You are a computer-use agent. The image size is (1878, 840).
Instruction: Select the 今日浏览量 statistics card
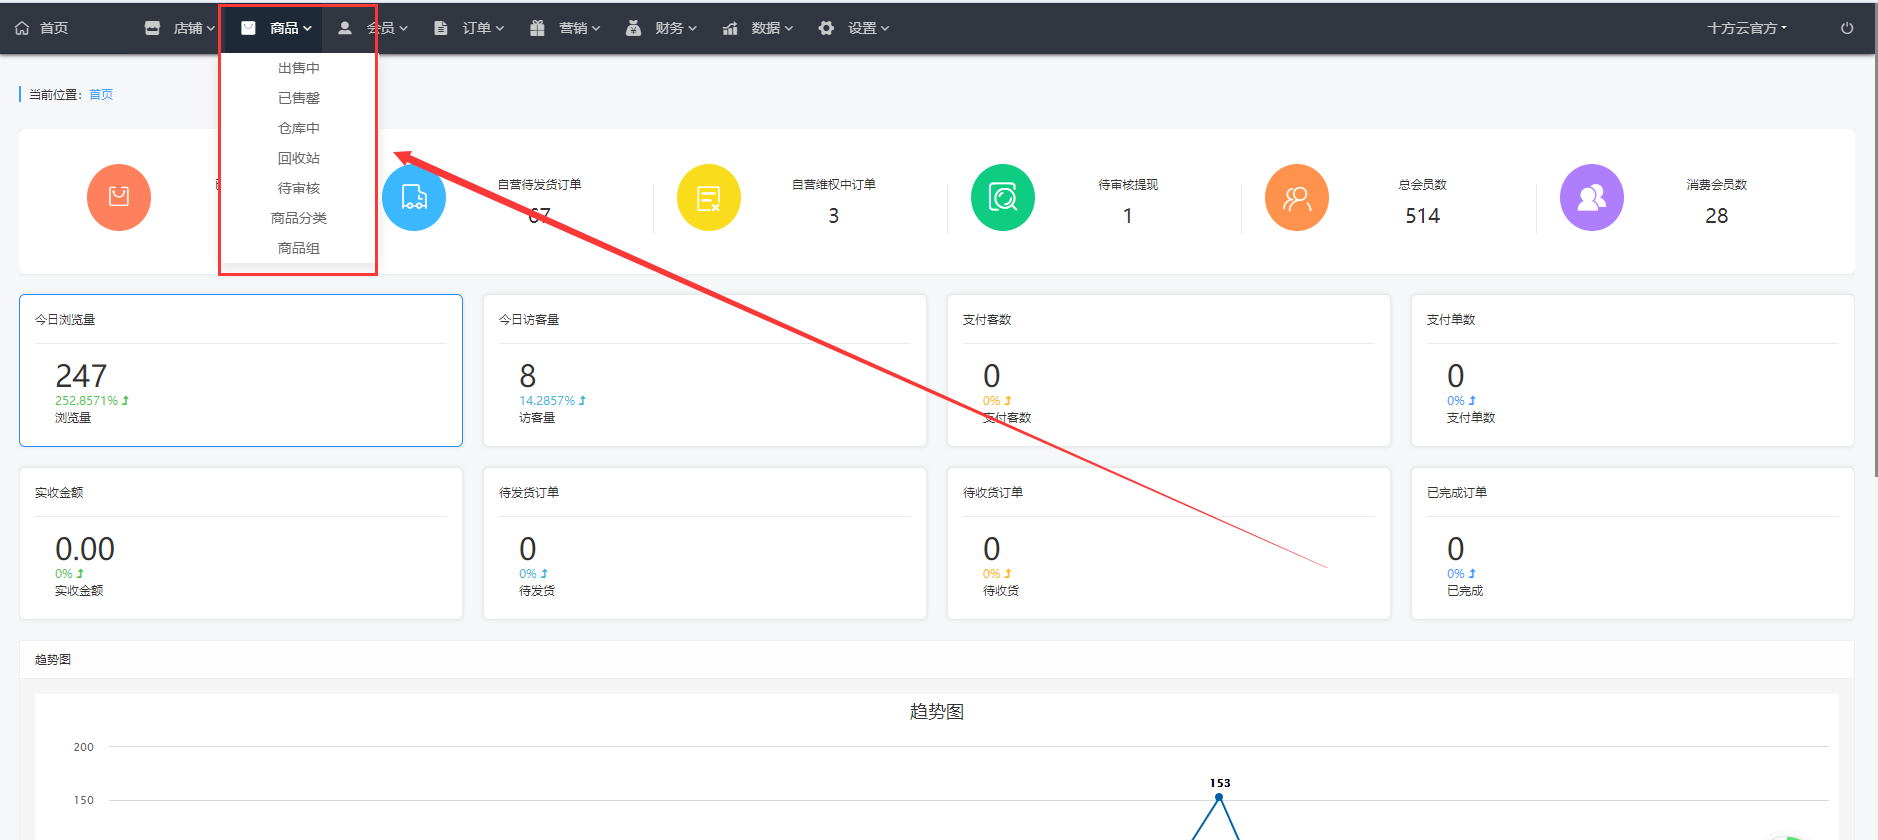(240, 370)
